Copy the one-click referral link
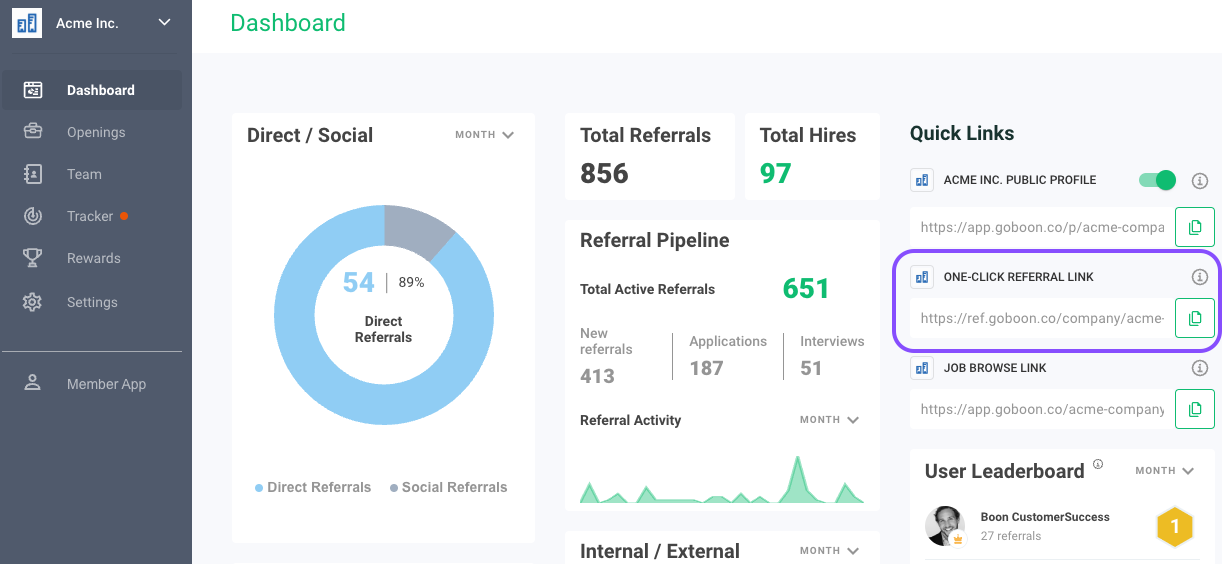 [1195, 318]
